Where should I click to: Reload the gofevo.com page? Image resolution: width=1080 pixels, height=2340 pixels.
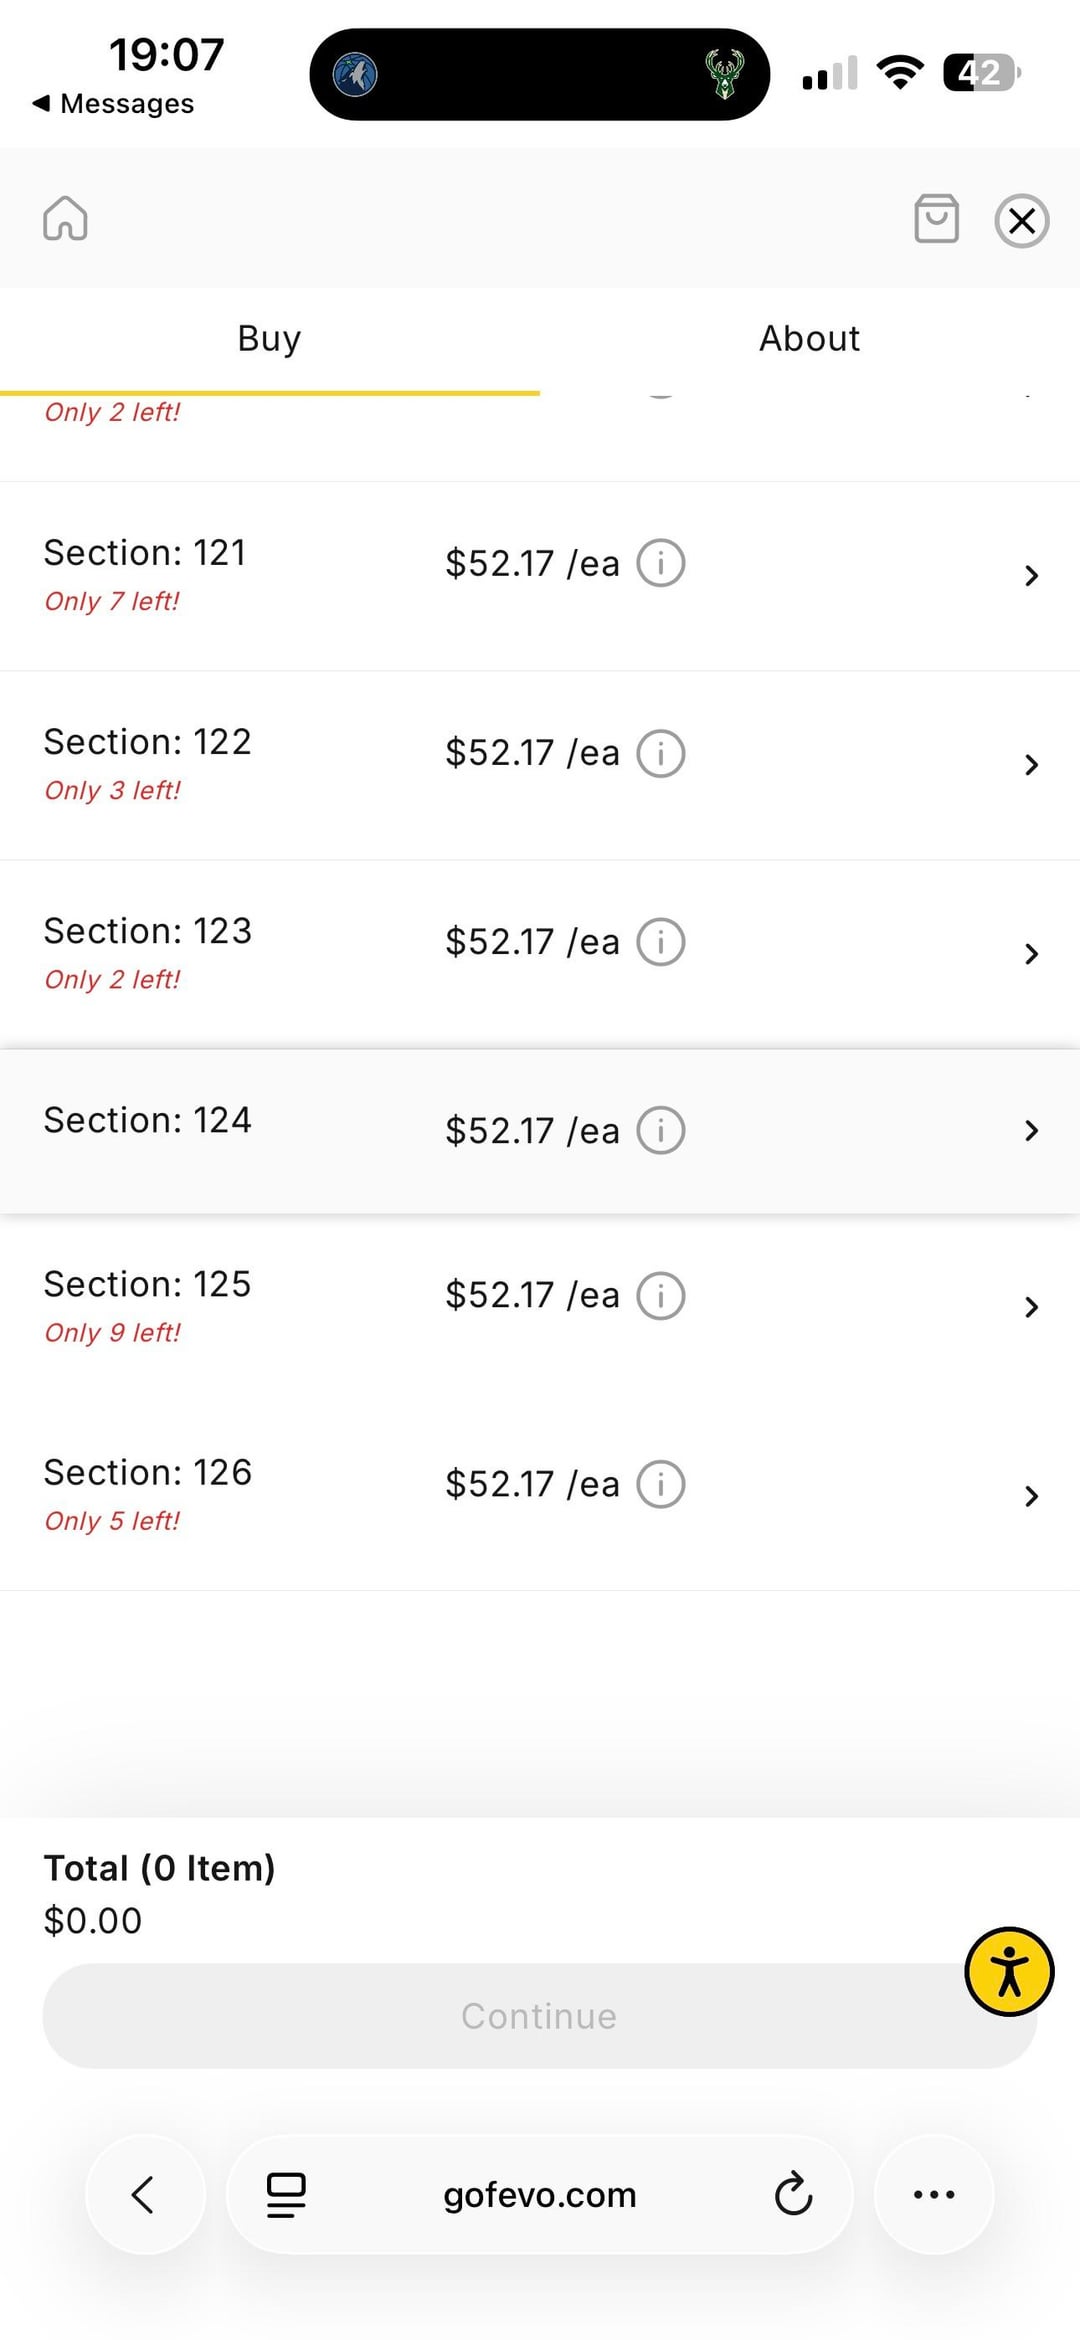pos(793,2194)
